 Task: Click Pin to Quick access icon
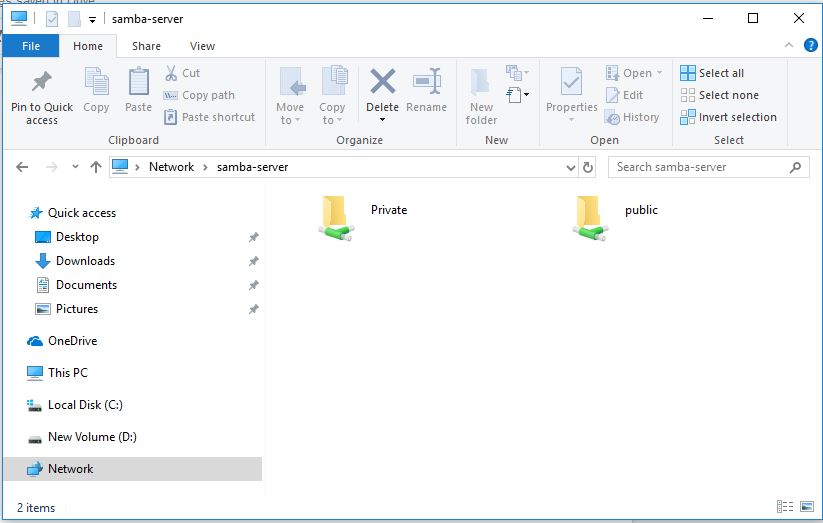click(41, 83)
